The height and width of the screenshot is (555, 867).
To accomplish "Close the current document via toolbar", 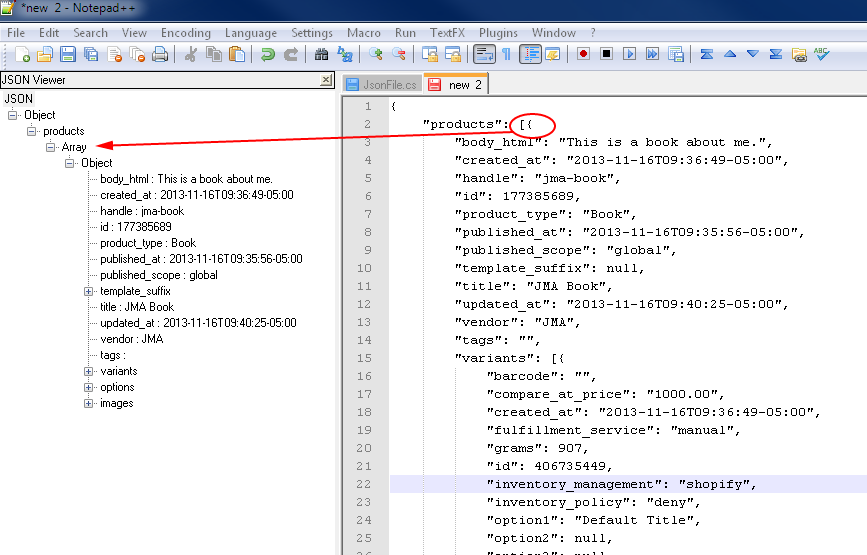I will pyautogui.click(x=114, y=54).
